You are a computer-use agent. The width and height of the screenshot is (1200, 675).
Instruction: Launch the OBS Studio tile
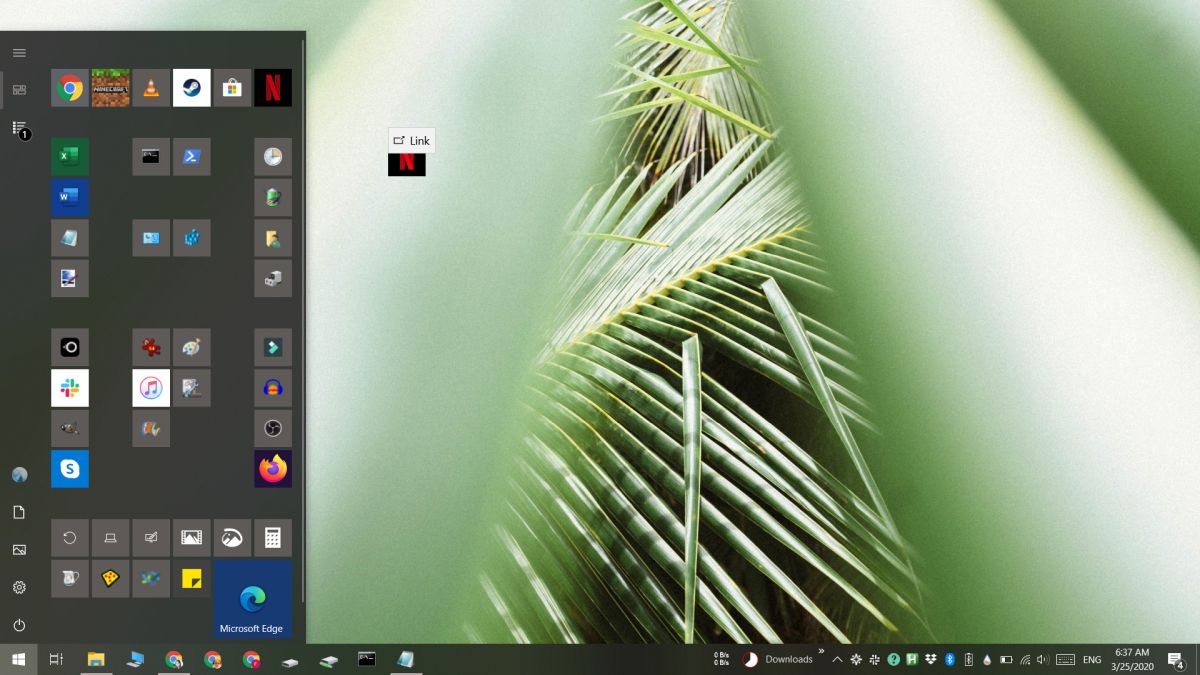pos(273,428)
